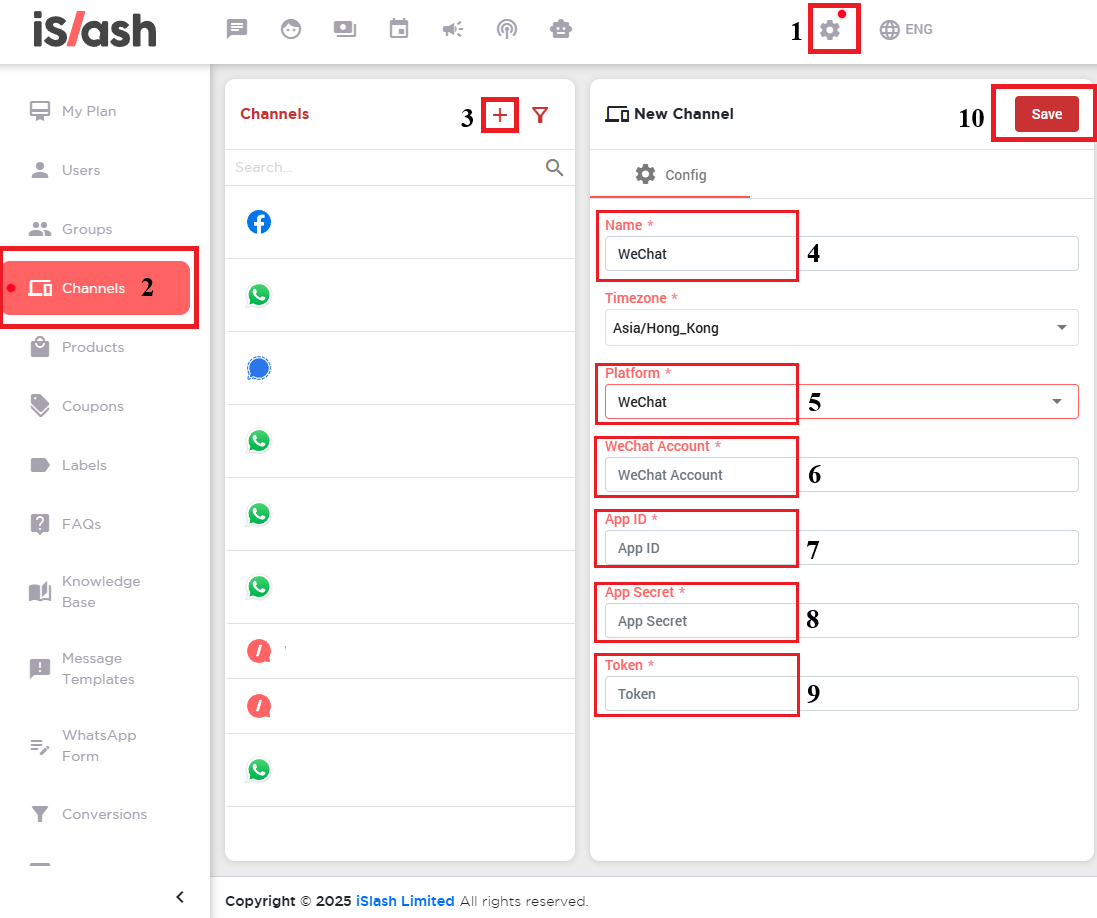The height and width of the screenshot is (918, 1097).
Task: Open Knowledge Base in sidebar
Action: 100,592
